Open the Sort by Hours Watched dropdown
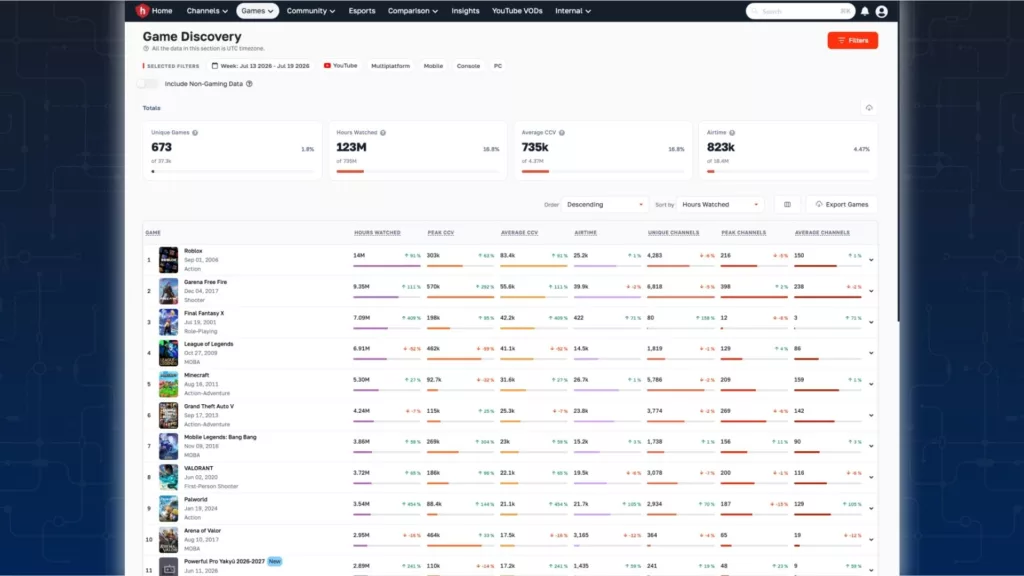The image size is (1024, 576). pyautogui.click(x=720, y=204)
